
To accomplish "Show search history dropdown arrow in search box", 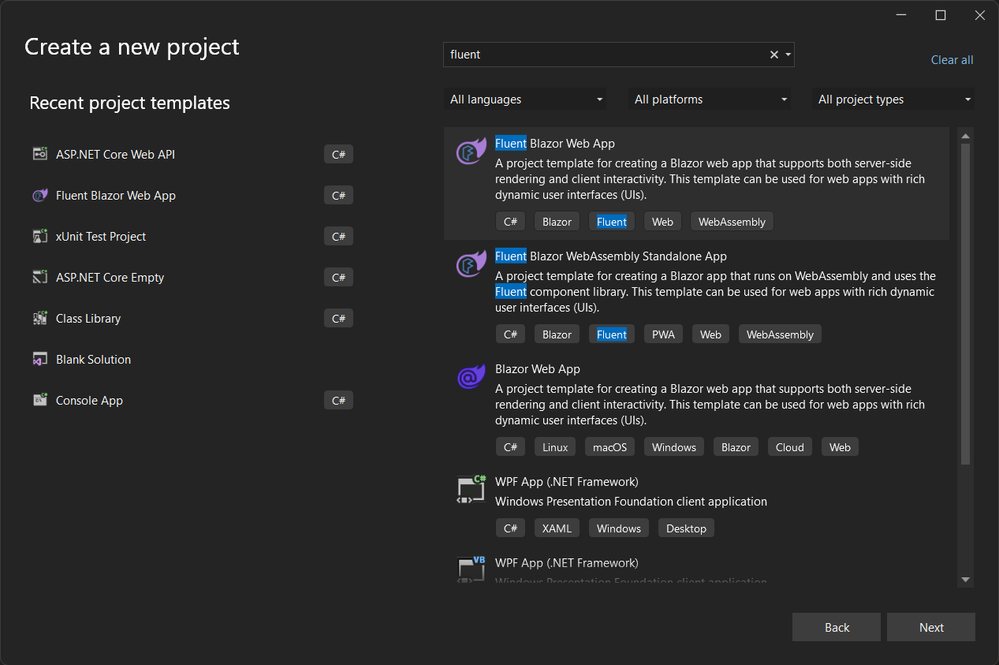I will (x=788, y=55).
